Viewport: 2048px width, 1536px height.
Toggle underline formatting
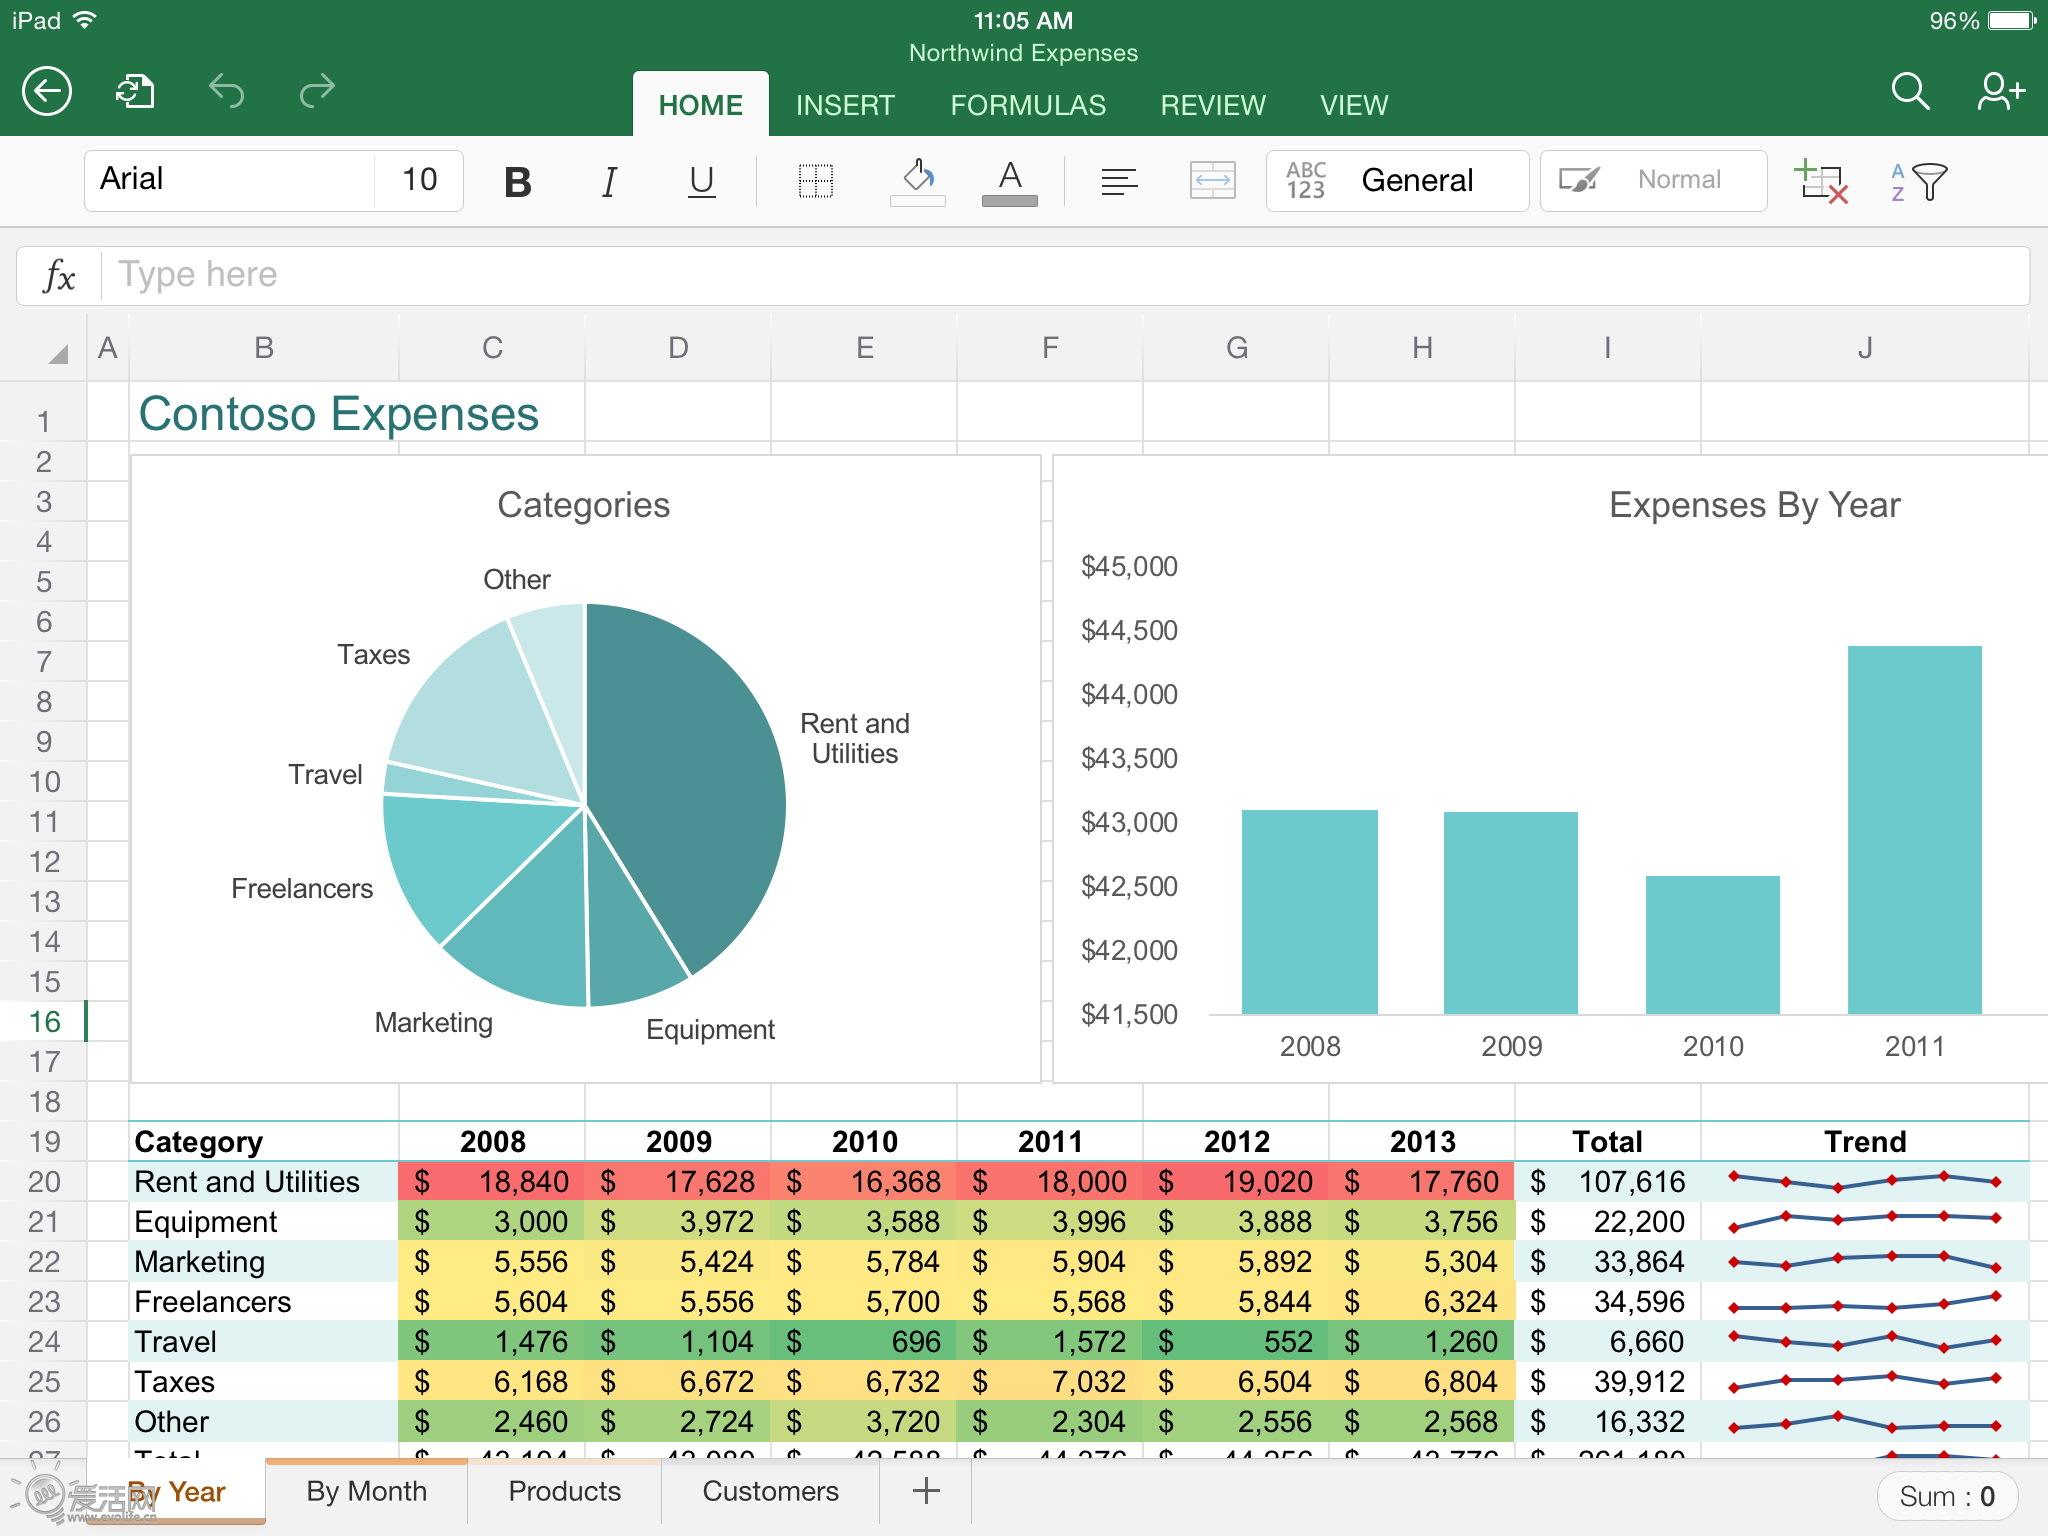(702, 182)
